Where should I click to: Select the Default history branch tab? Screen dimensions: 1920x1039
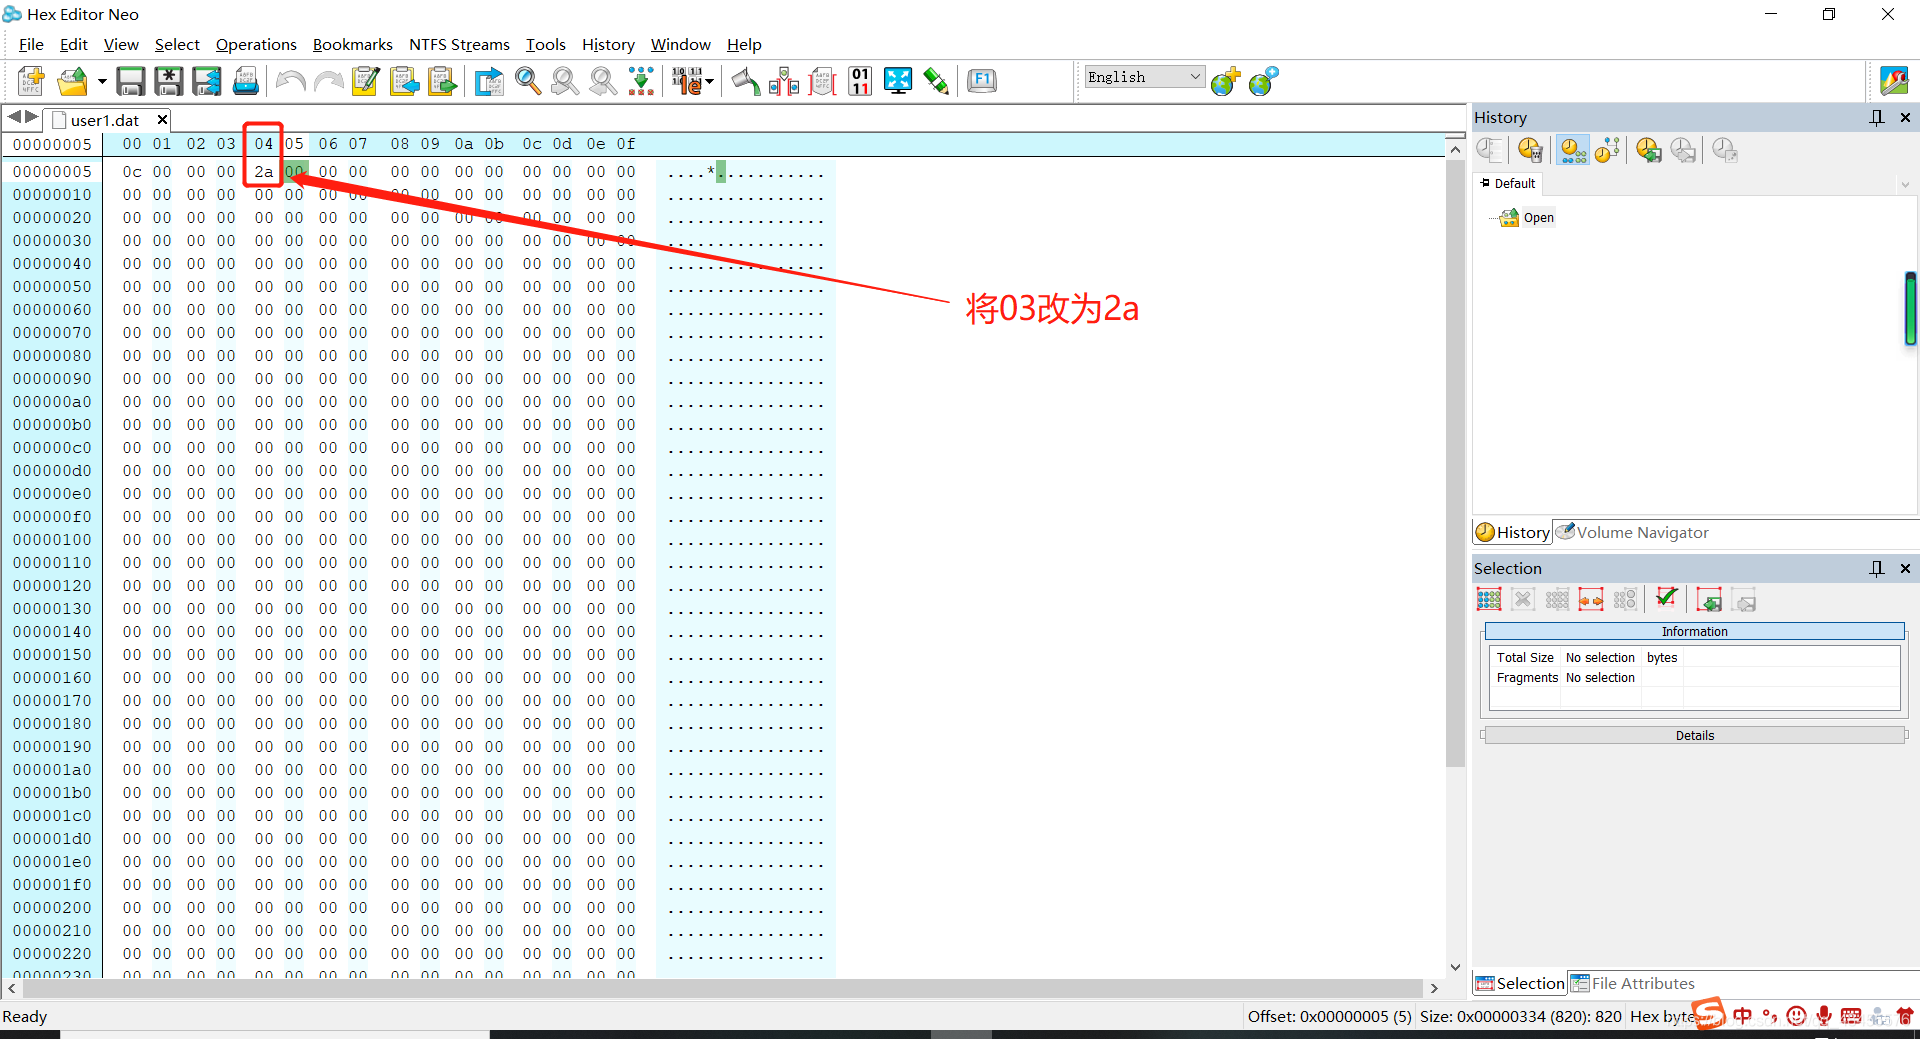pos(1508,184)
